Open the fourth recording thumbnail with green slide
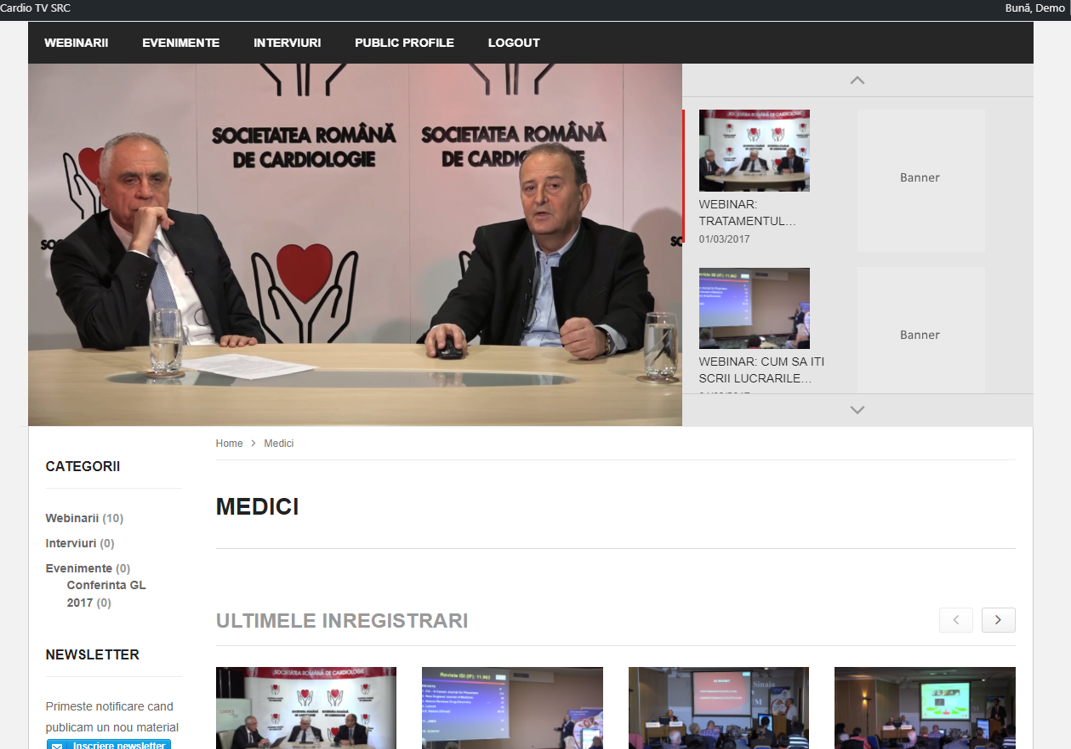The image size is (1071, 749). point(925,708)
